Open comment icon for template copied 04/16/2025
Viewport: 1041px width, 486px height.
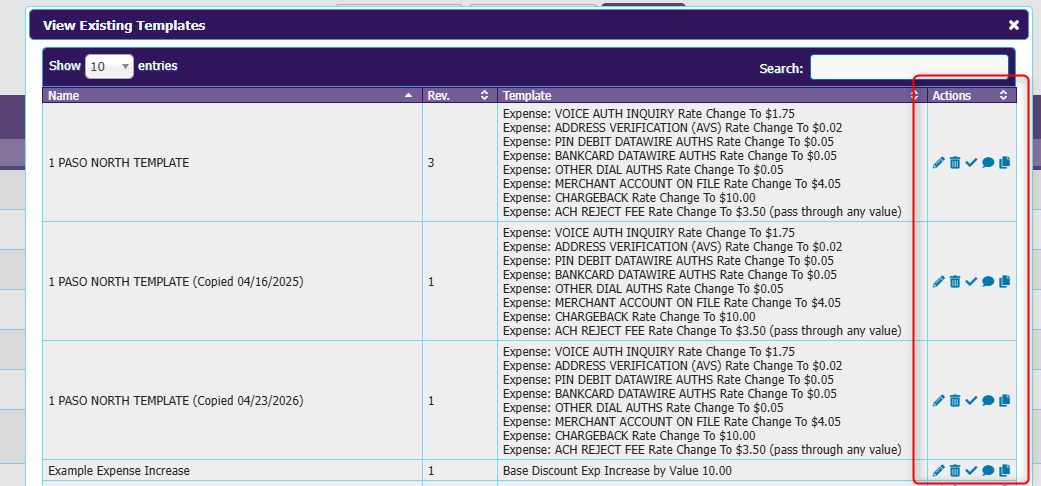point(988,282)
